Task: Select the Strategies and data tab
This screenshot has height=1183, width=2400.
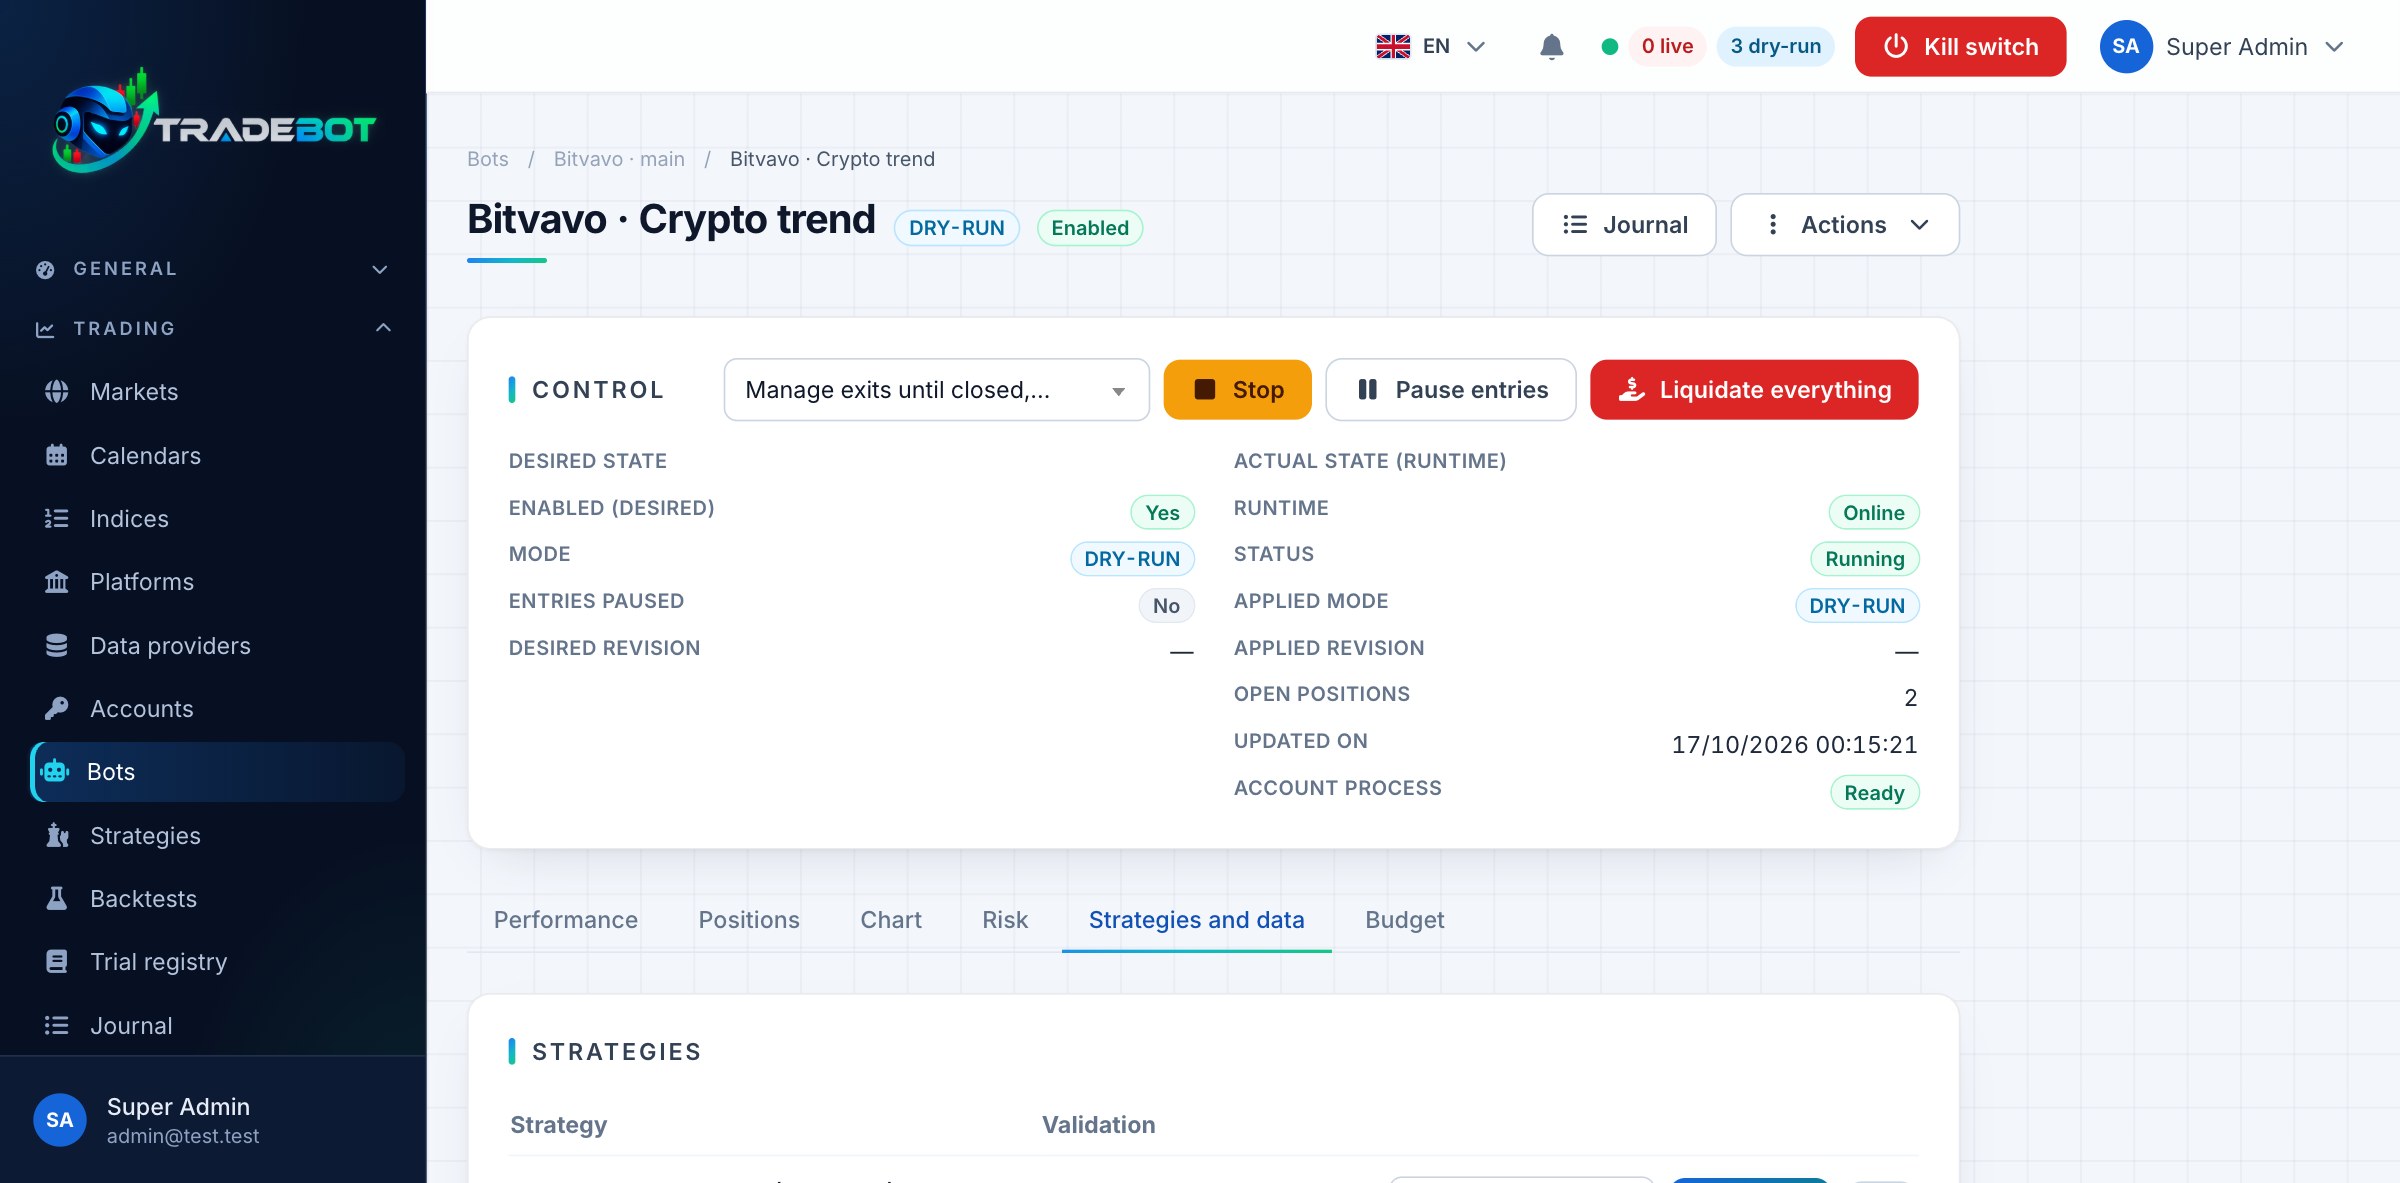Action: (x=1197, y=920)
